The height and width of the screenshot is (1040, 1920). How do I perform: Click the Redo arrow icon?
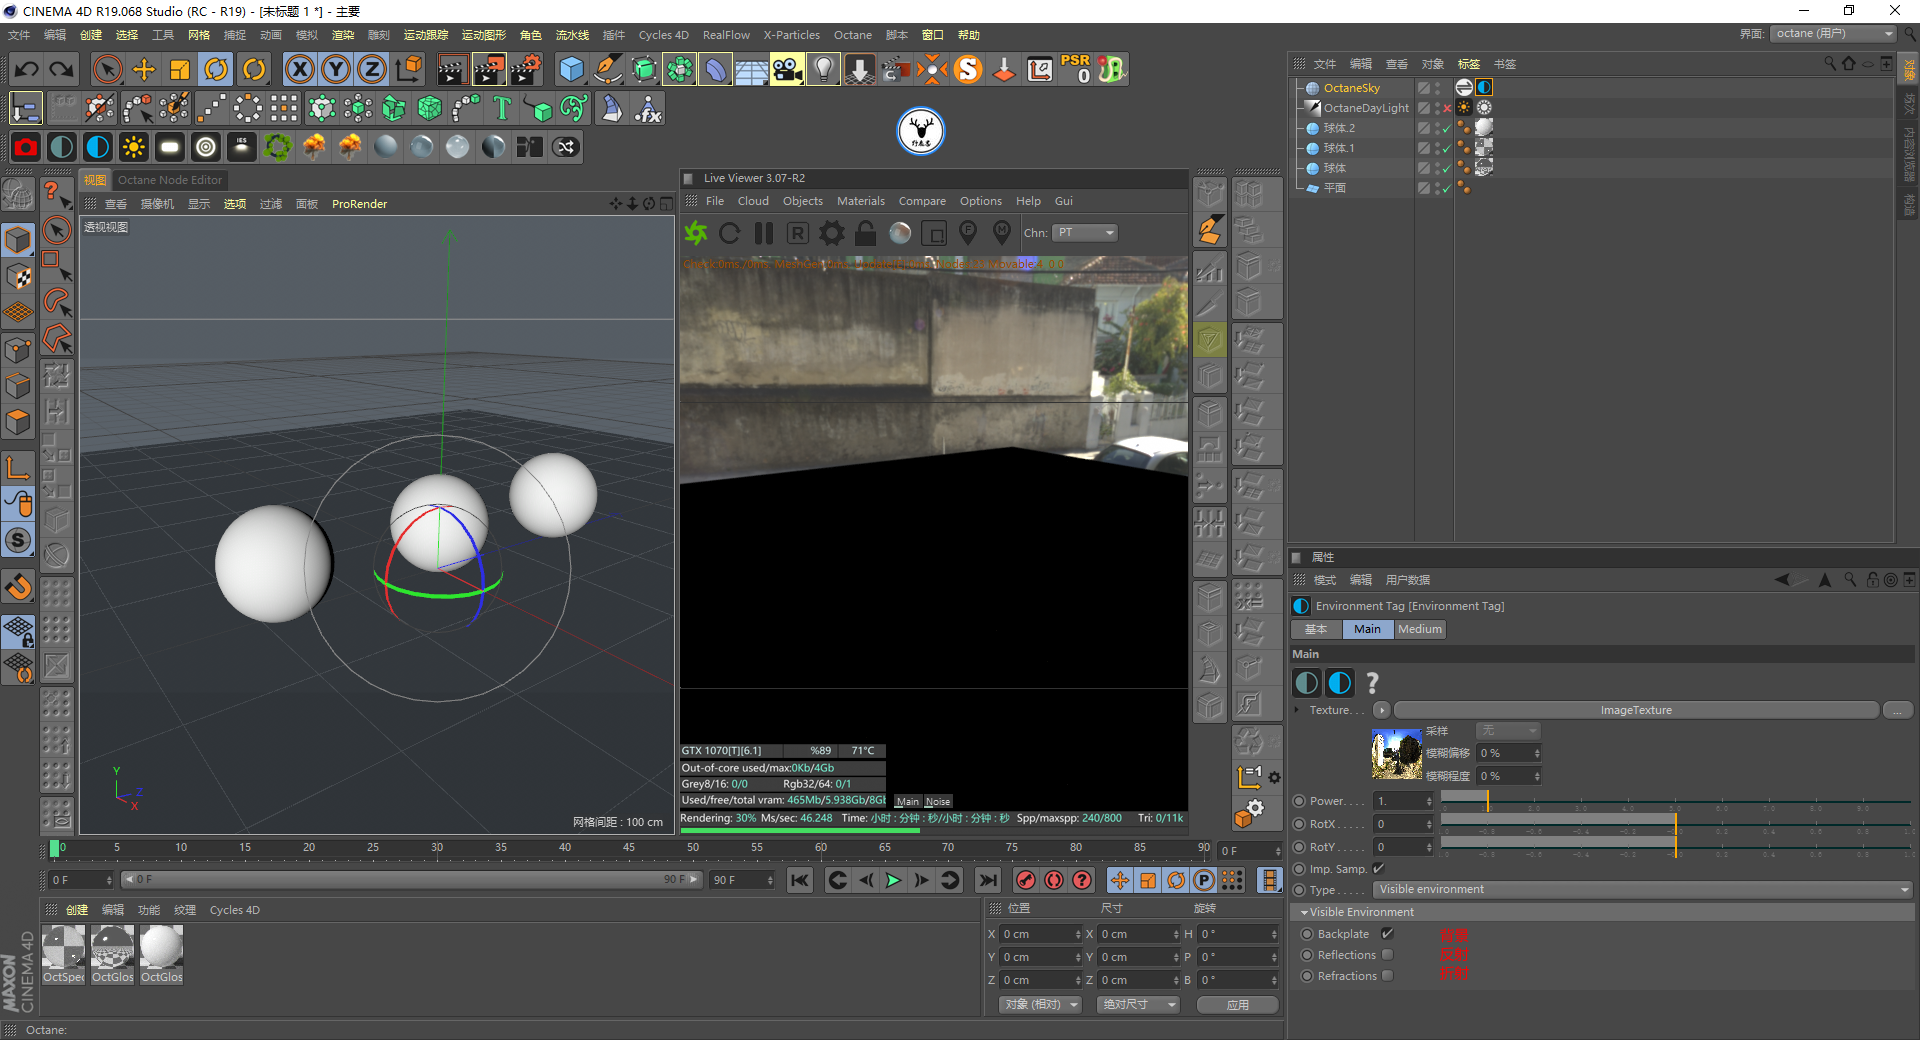pos(62,69)
